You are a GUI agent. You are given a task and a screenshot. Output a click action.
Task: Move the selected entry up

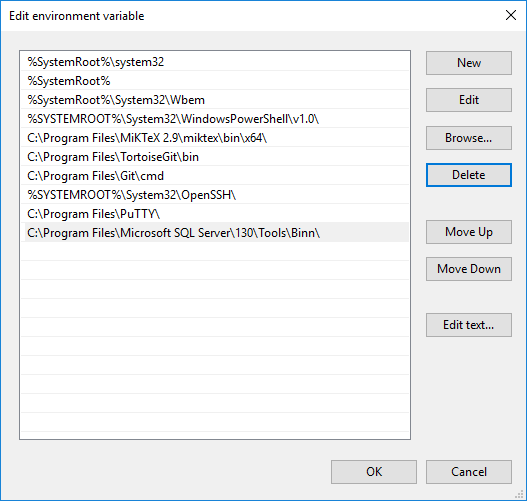pos(469,232)
